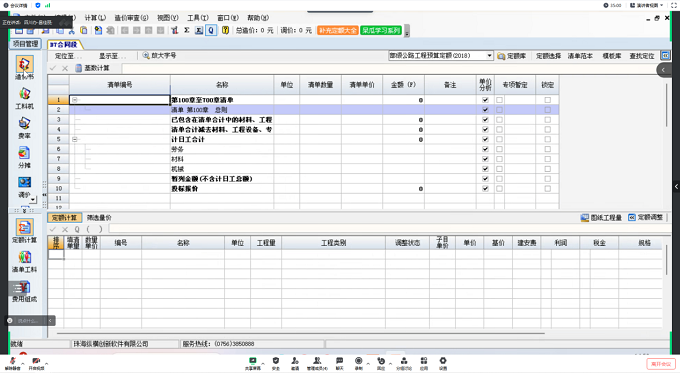
Task: Check 专项暂定 checkbox in row 5
Action: (x=499, y=139)
